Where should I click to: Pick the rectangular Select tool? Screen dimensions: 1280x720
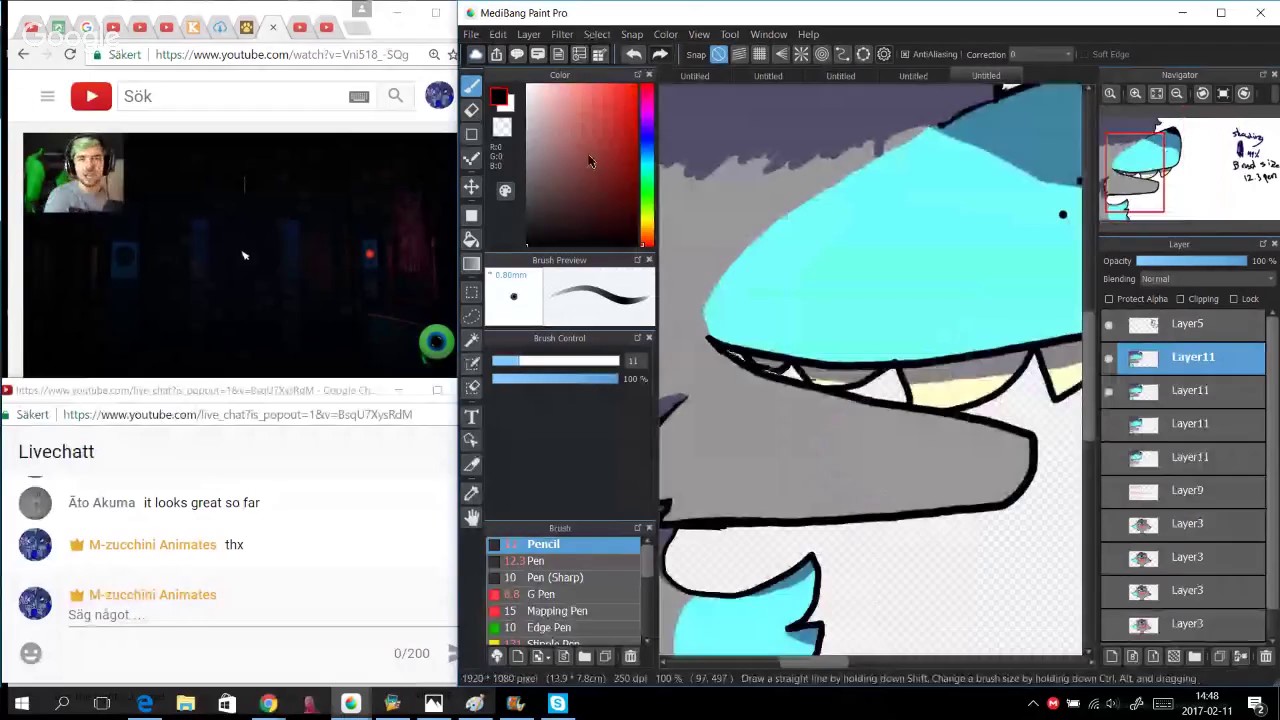coord(472,292)
